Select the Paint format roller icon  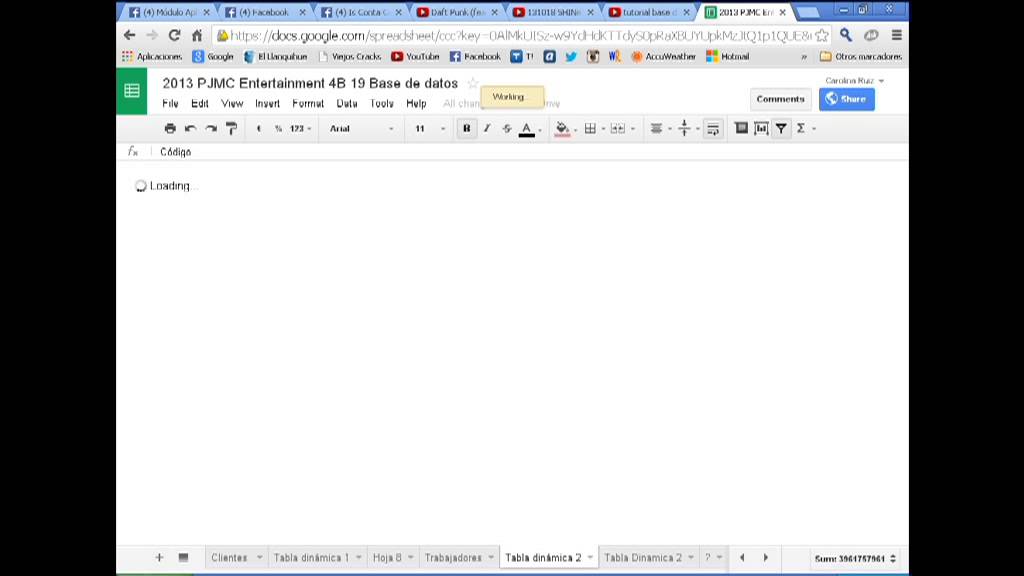pos(231,129)
